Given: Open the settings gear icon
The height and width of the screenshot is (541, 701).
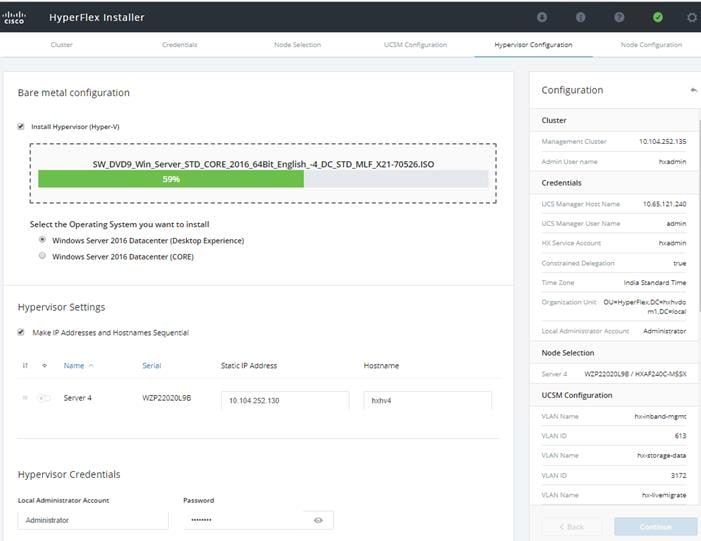Looking at the screenshot, I should (x=692, y=17).
